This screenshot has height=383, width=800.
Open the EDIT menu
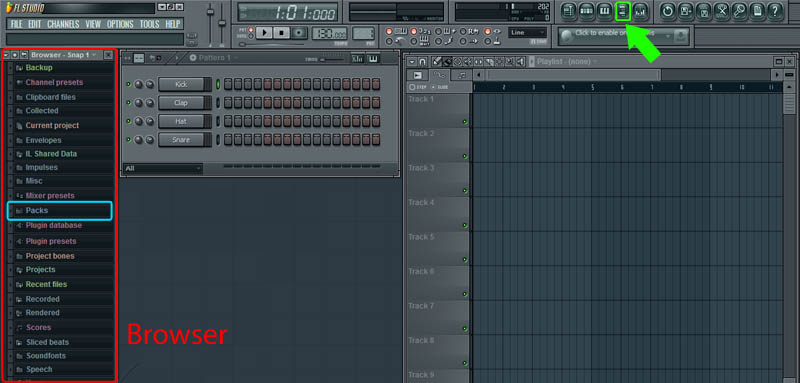35,24
